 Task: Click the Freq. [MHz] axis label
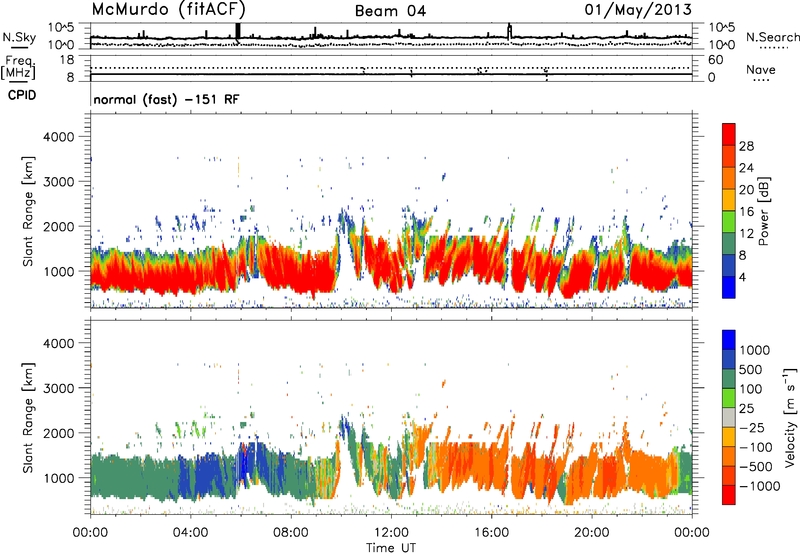pyautogui.click(x=18, y=68)
